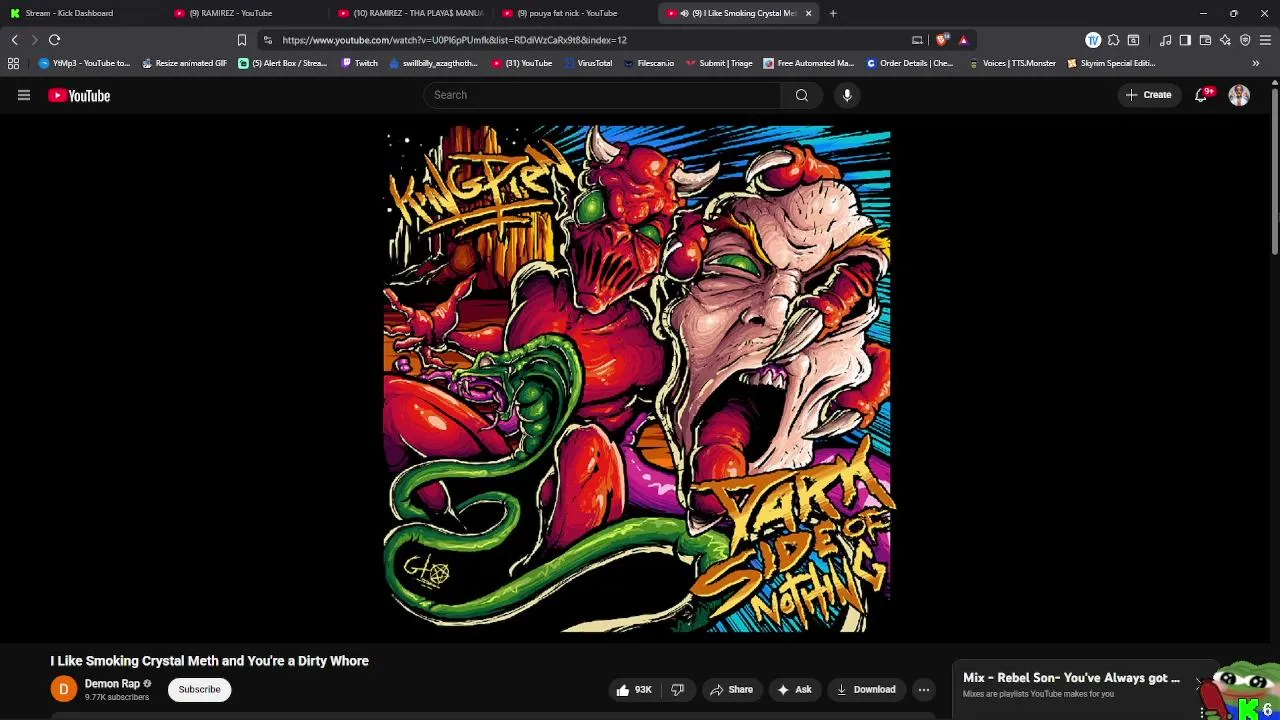Go to YouTube home via logo
1280x720 pixels.
[x=79, y=95]
